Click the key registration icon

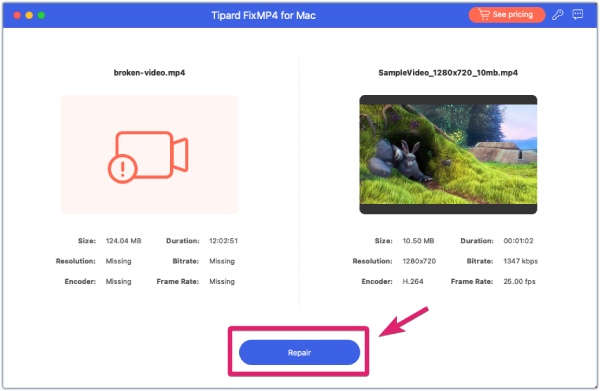[558, 15]
